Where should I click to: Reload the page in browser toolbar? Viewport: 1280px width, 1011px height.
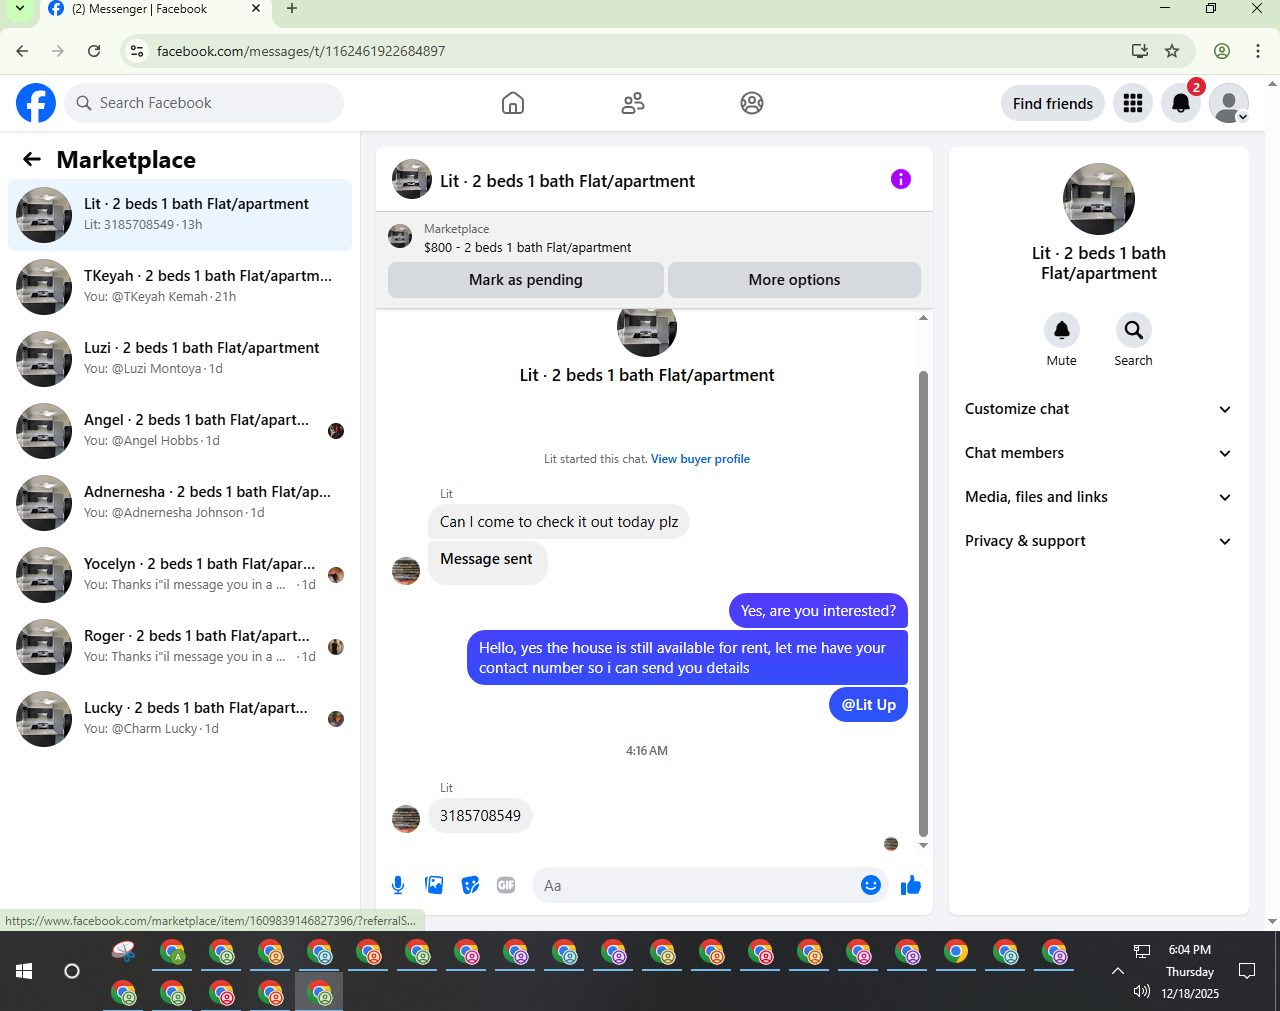[x=94, y=51]
